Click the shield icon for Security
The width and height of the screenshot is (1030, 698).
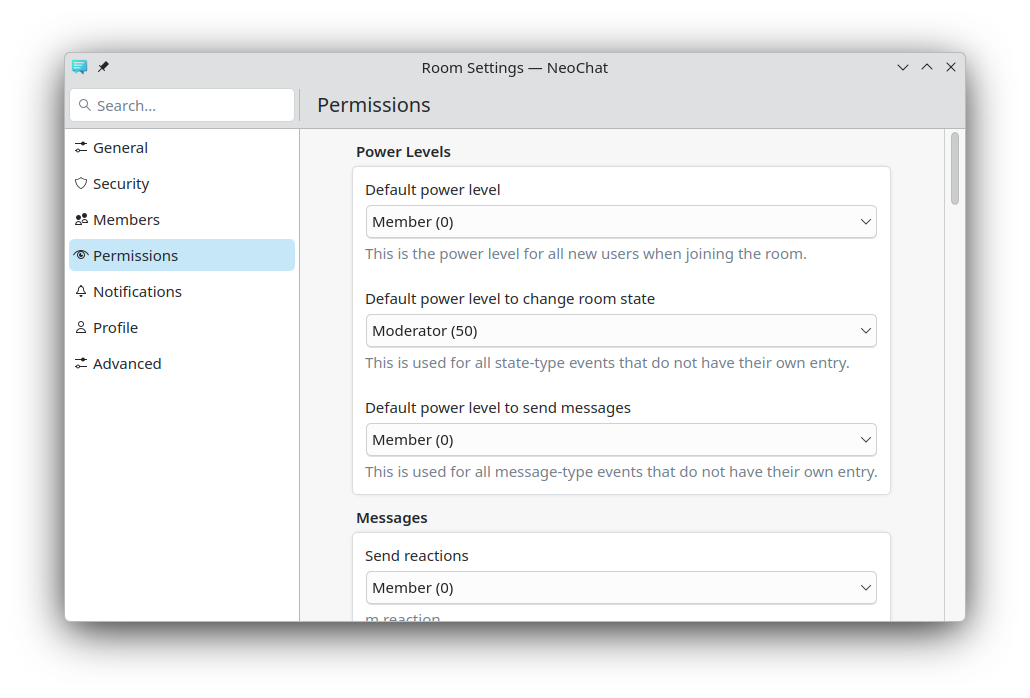pyautogui.click(x=81, y=184)
